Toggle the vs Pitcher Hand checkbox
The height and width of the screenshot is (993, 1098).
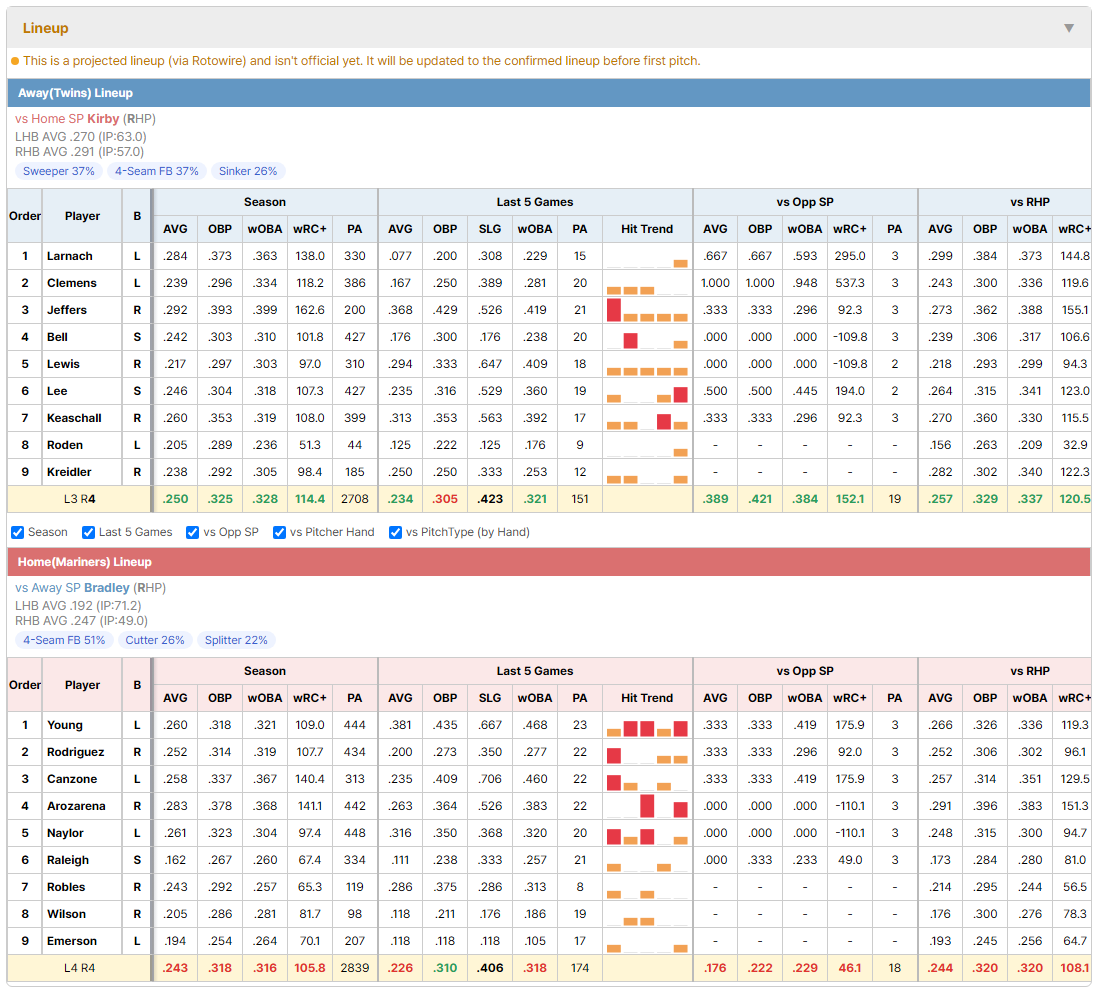coord(279,532)
